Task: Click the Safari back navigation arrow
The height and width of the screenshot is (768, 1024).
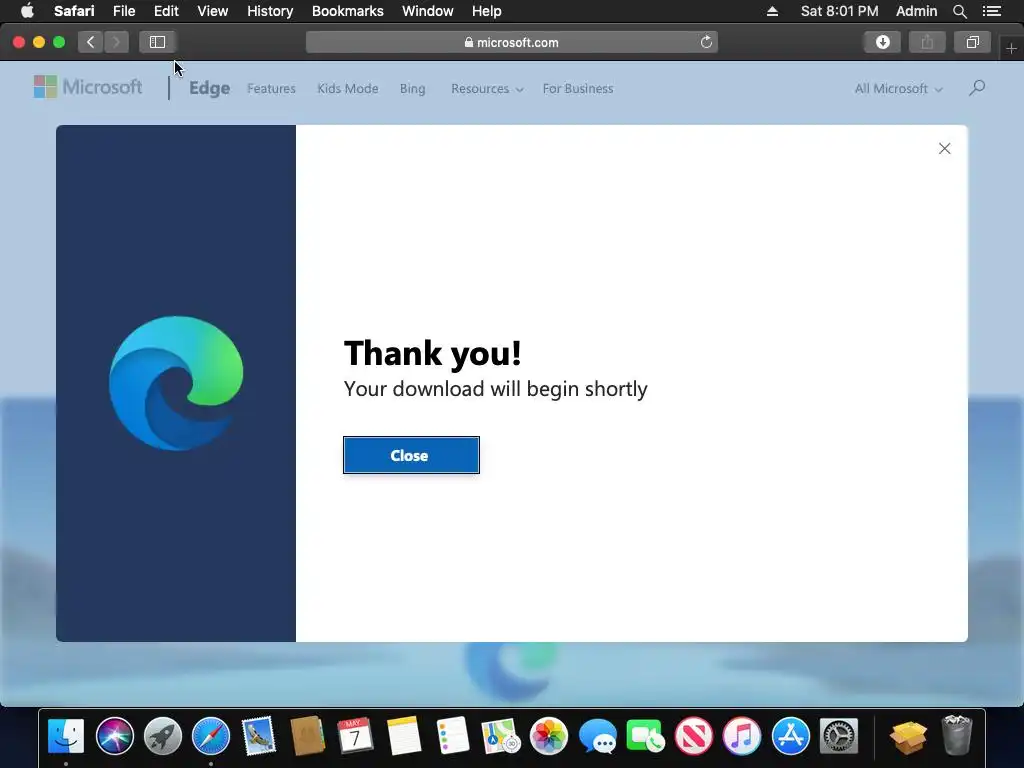Action: [91, 42]
